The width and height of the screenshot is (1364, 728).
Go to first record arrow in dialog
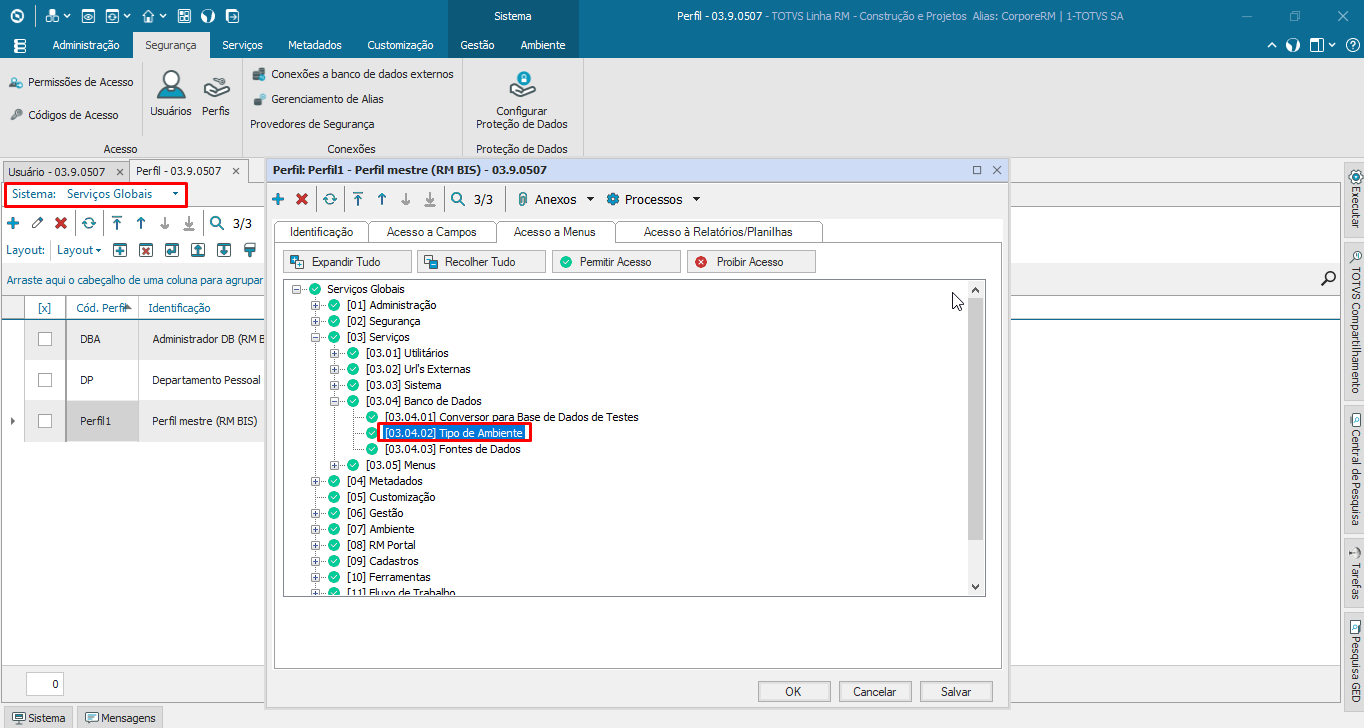click(358, 199)
